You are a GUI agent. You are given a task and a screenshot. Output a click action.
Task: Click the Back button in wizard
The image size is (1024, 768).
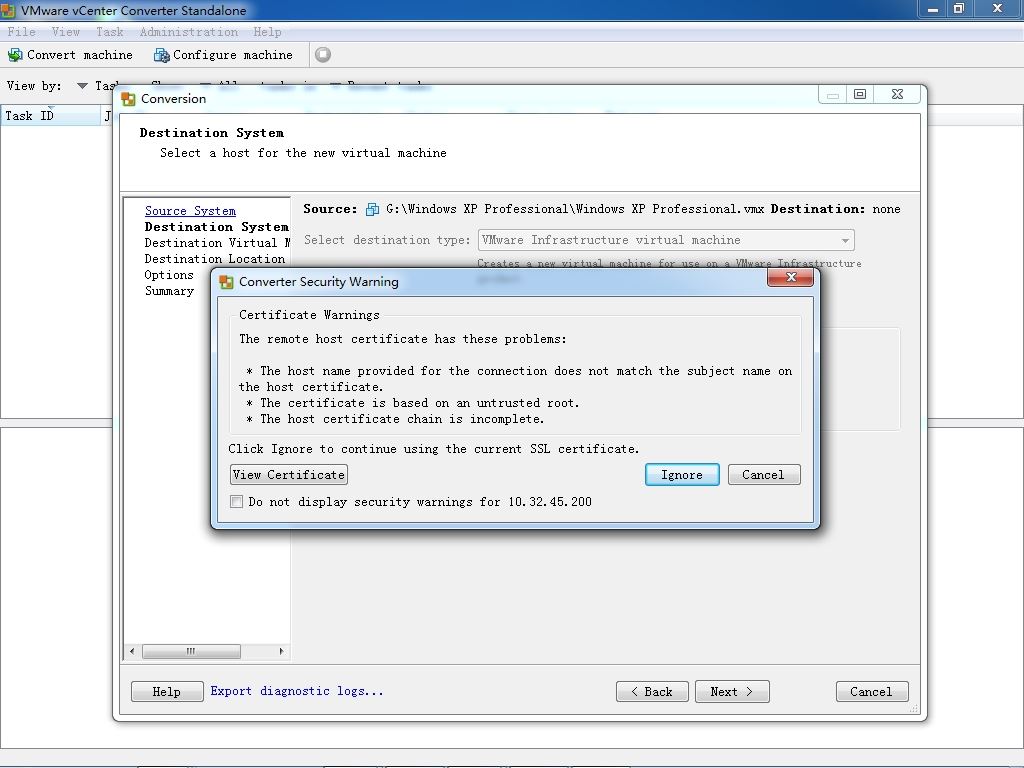652,692
